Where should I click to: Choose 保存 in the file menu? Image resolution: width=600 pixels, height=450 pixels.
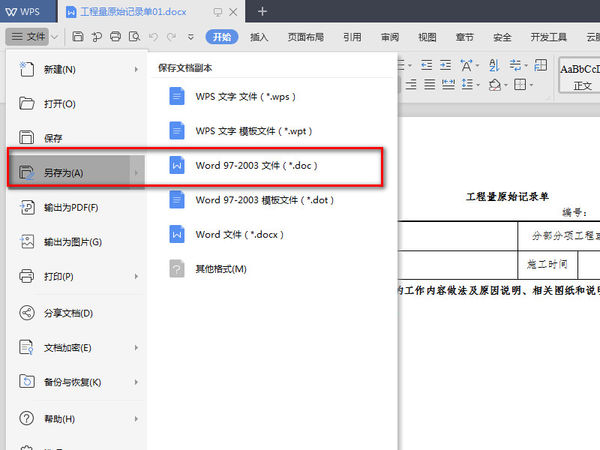(x=77, y=138)
